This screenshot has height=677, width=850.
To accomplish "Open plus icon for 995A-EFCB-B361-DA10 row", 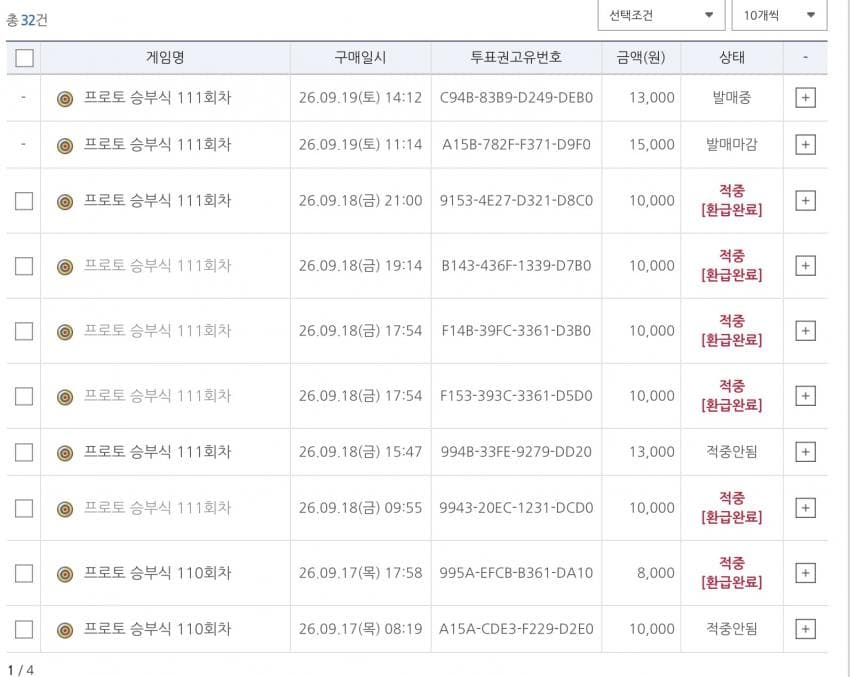I will point(805,573).
